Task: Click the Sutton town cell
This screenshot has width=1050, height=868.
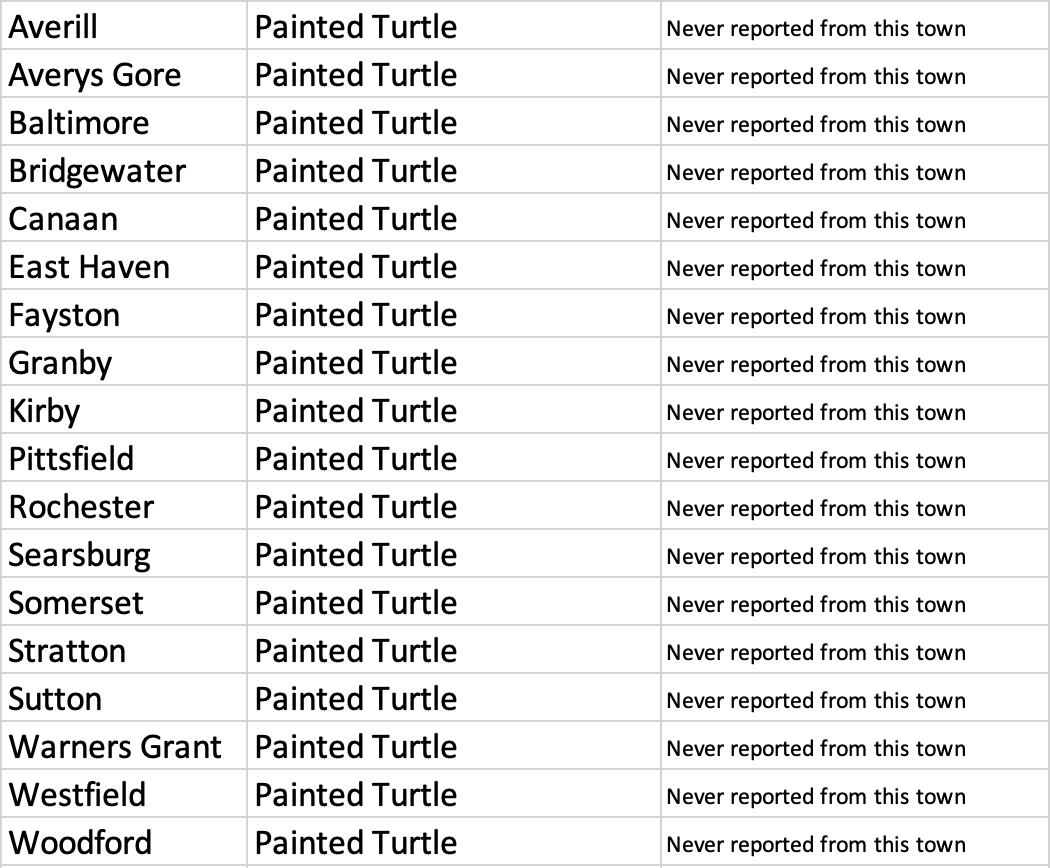Action: point(124,698)
